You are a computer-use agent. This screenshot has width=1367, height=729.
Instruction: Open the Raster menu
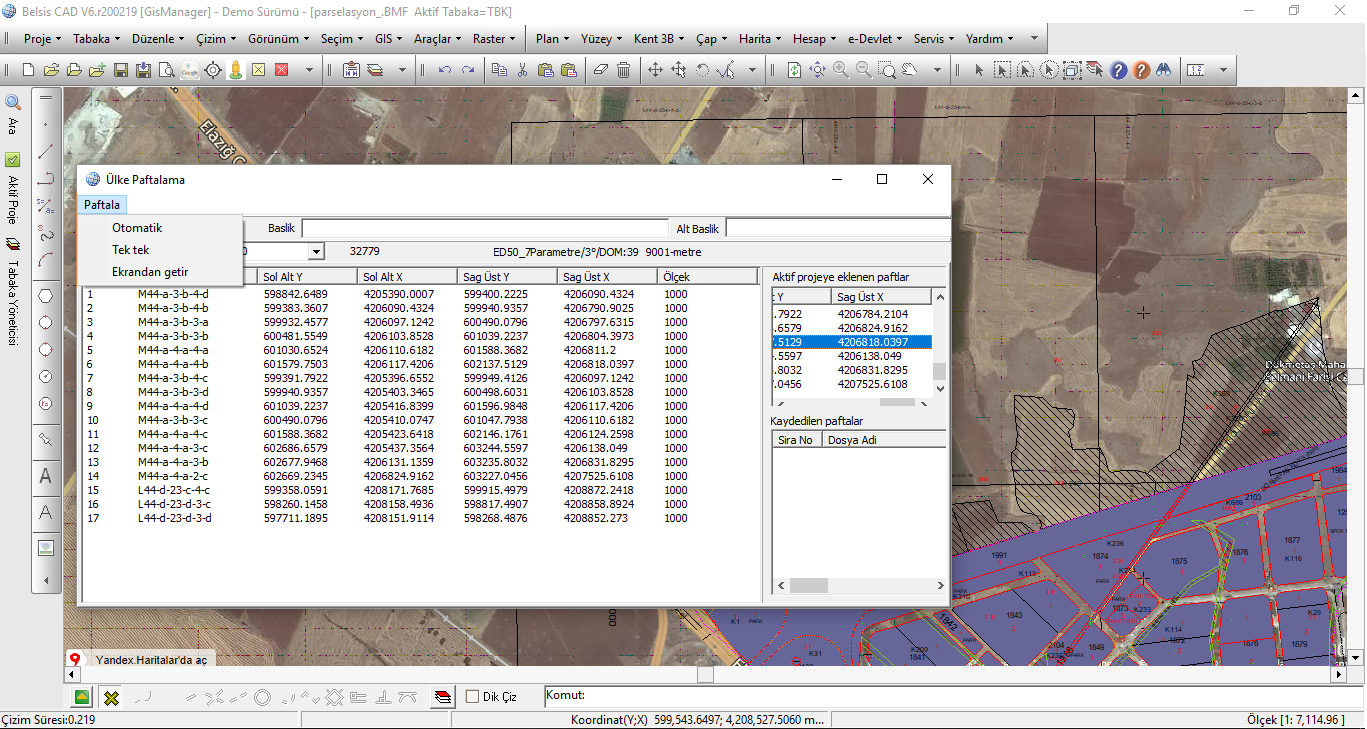(x=494, y=39)
